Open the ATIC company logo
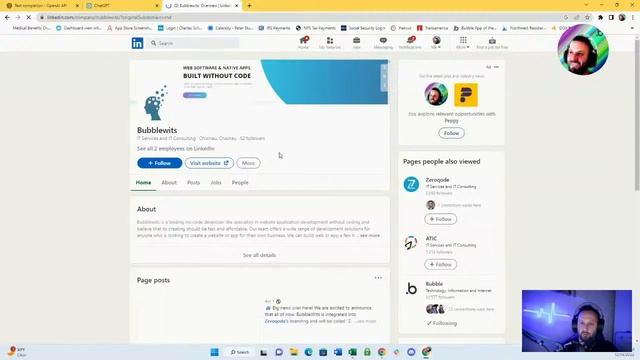The height and width of the screenshot is (360, 640). point(411,243)
